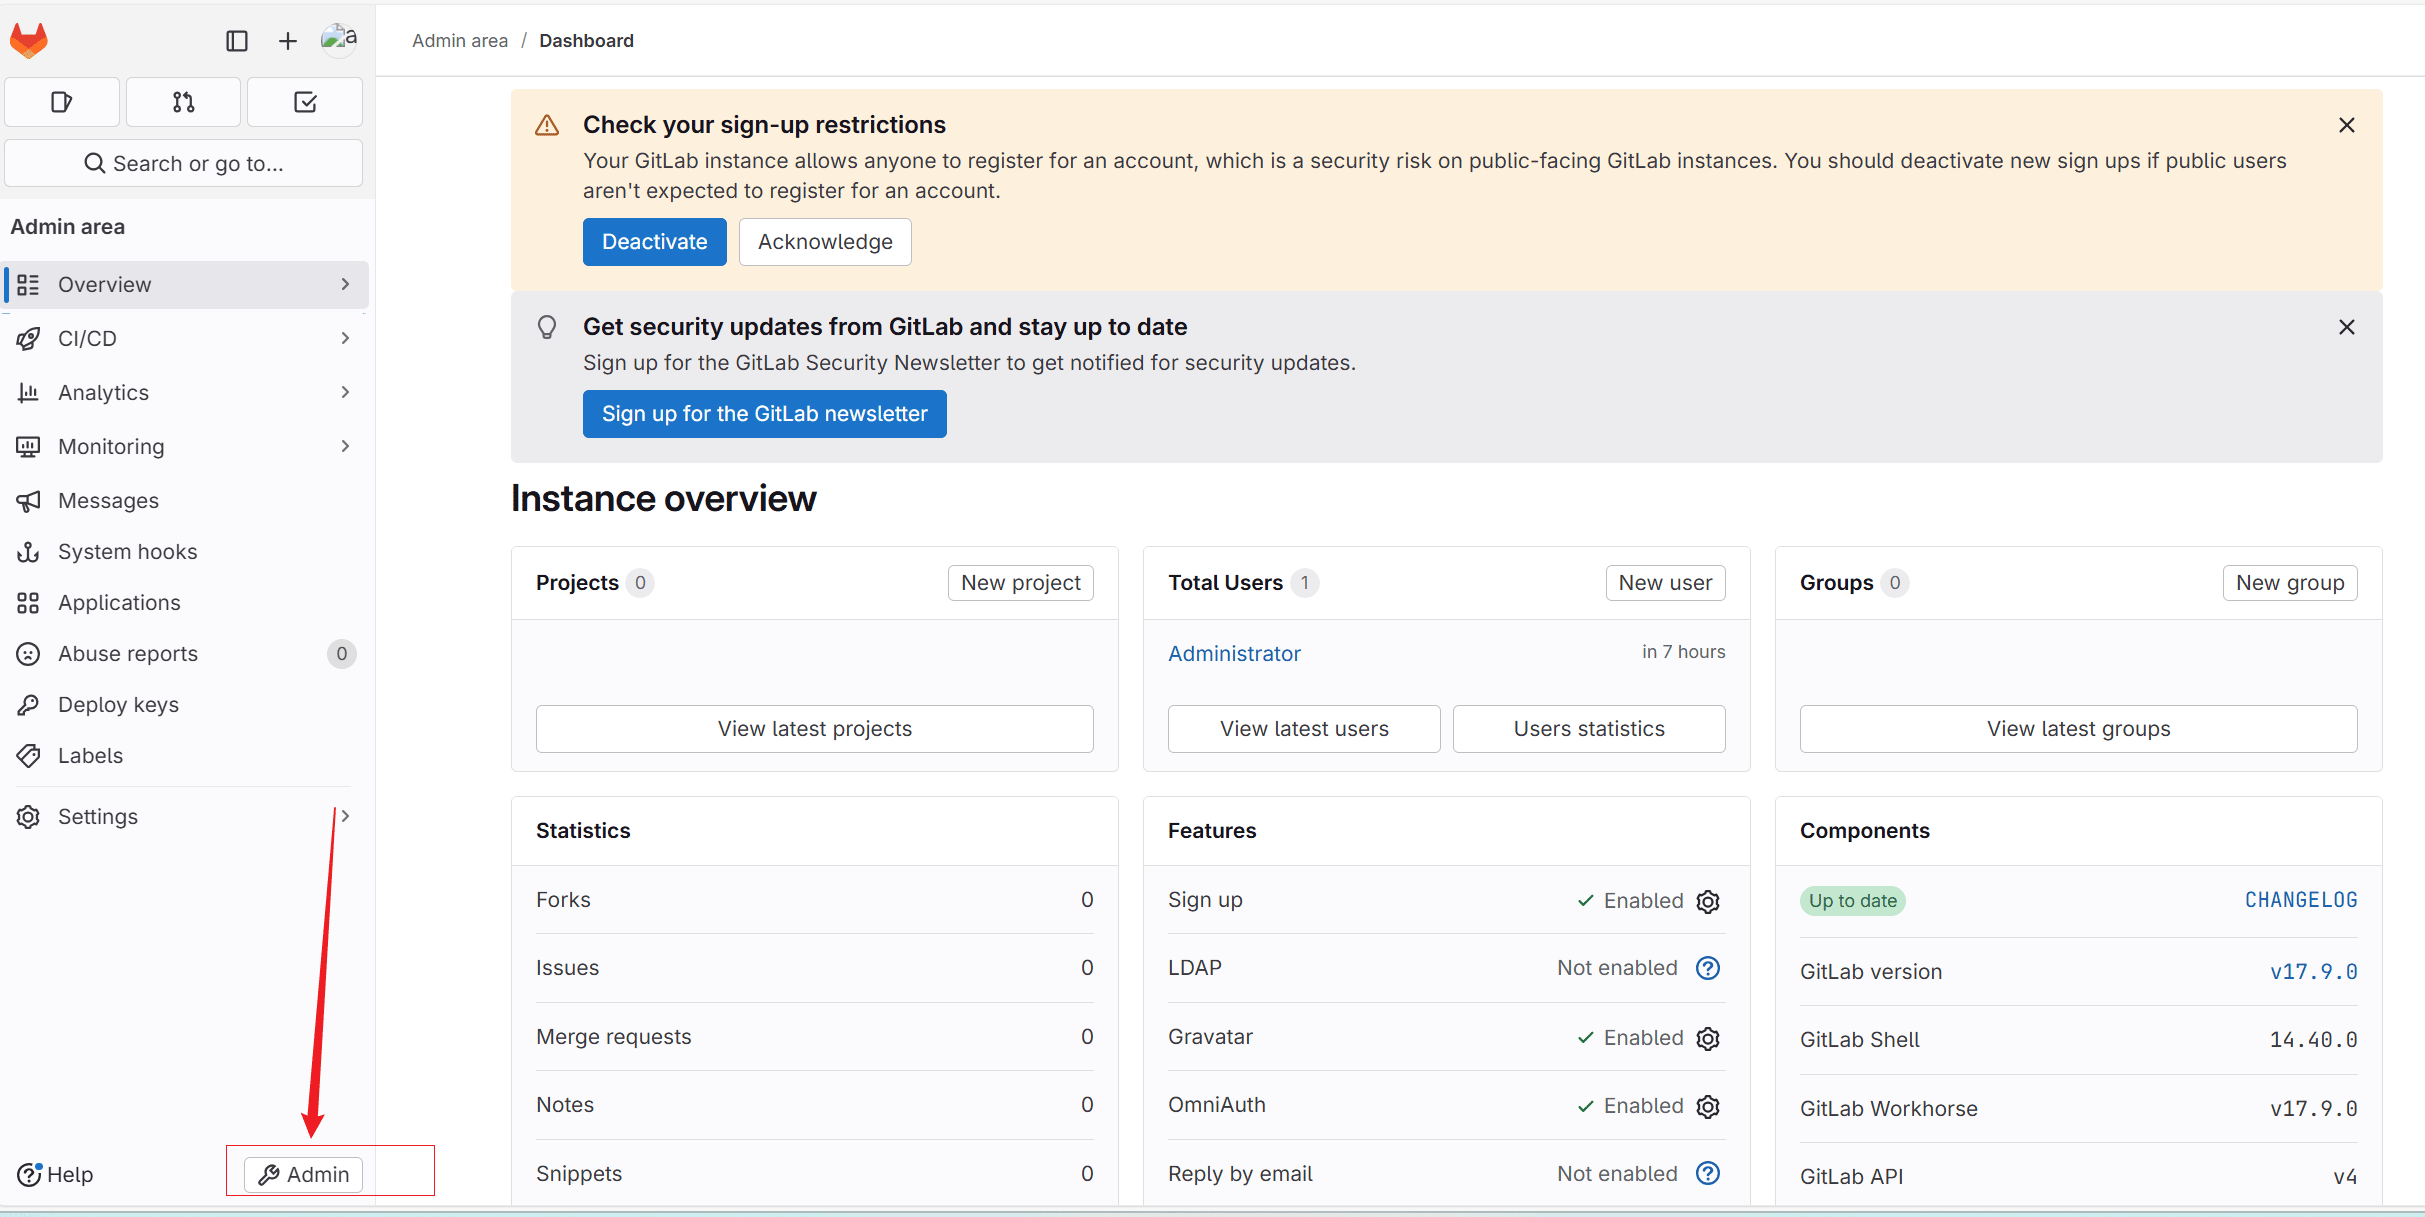This screenshot has height=1217, width=2425.
Task: Open OmniAuth settings gear icon
Action: (1708, 1106)
